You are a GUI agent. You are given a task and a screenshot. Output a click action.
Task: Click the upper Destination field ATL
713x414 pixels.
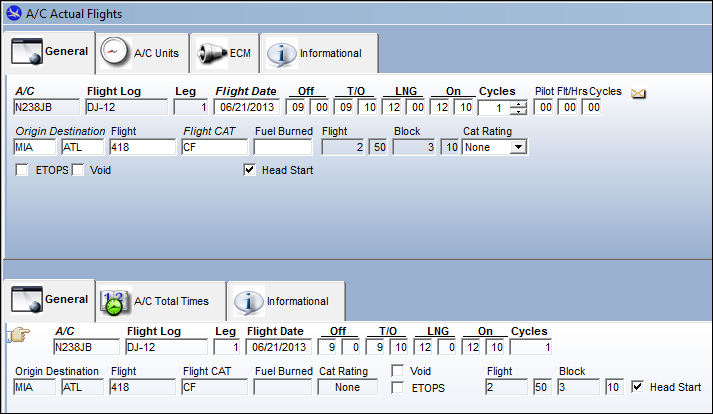[x=83, y=147]
